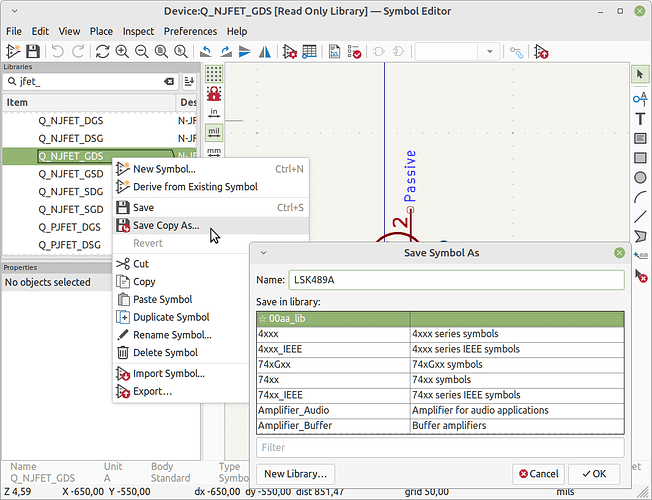Click the library tree sort button
Screen dimensions: 652x500
coord(189,82)
